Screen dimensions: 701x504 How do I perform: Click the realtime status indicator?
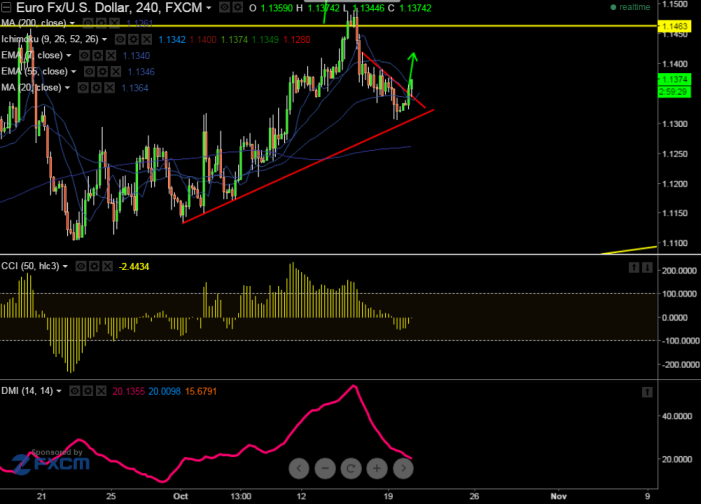630,7
